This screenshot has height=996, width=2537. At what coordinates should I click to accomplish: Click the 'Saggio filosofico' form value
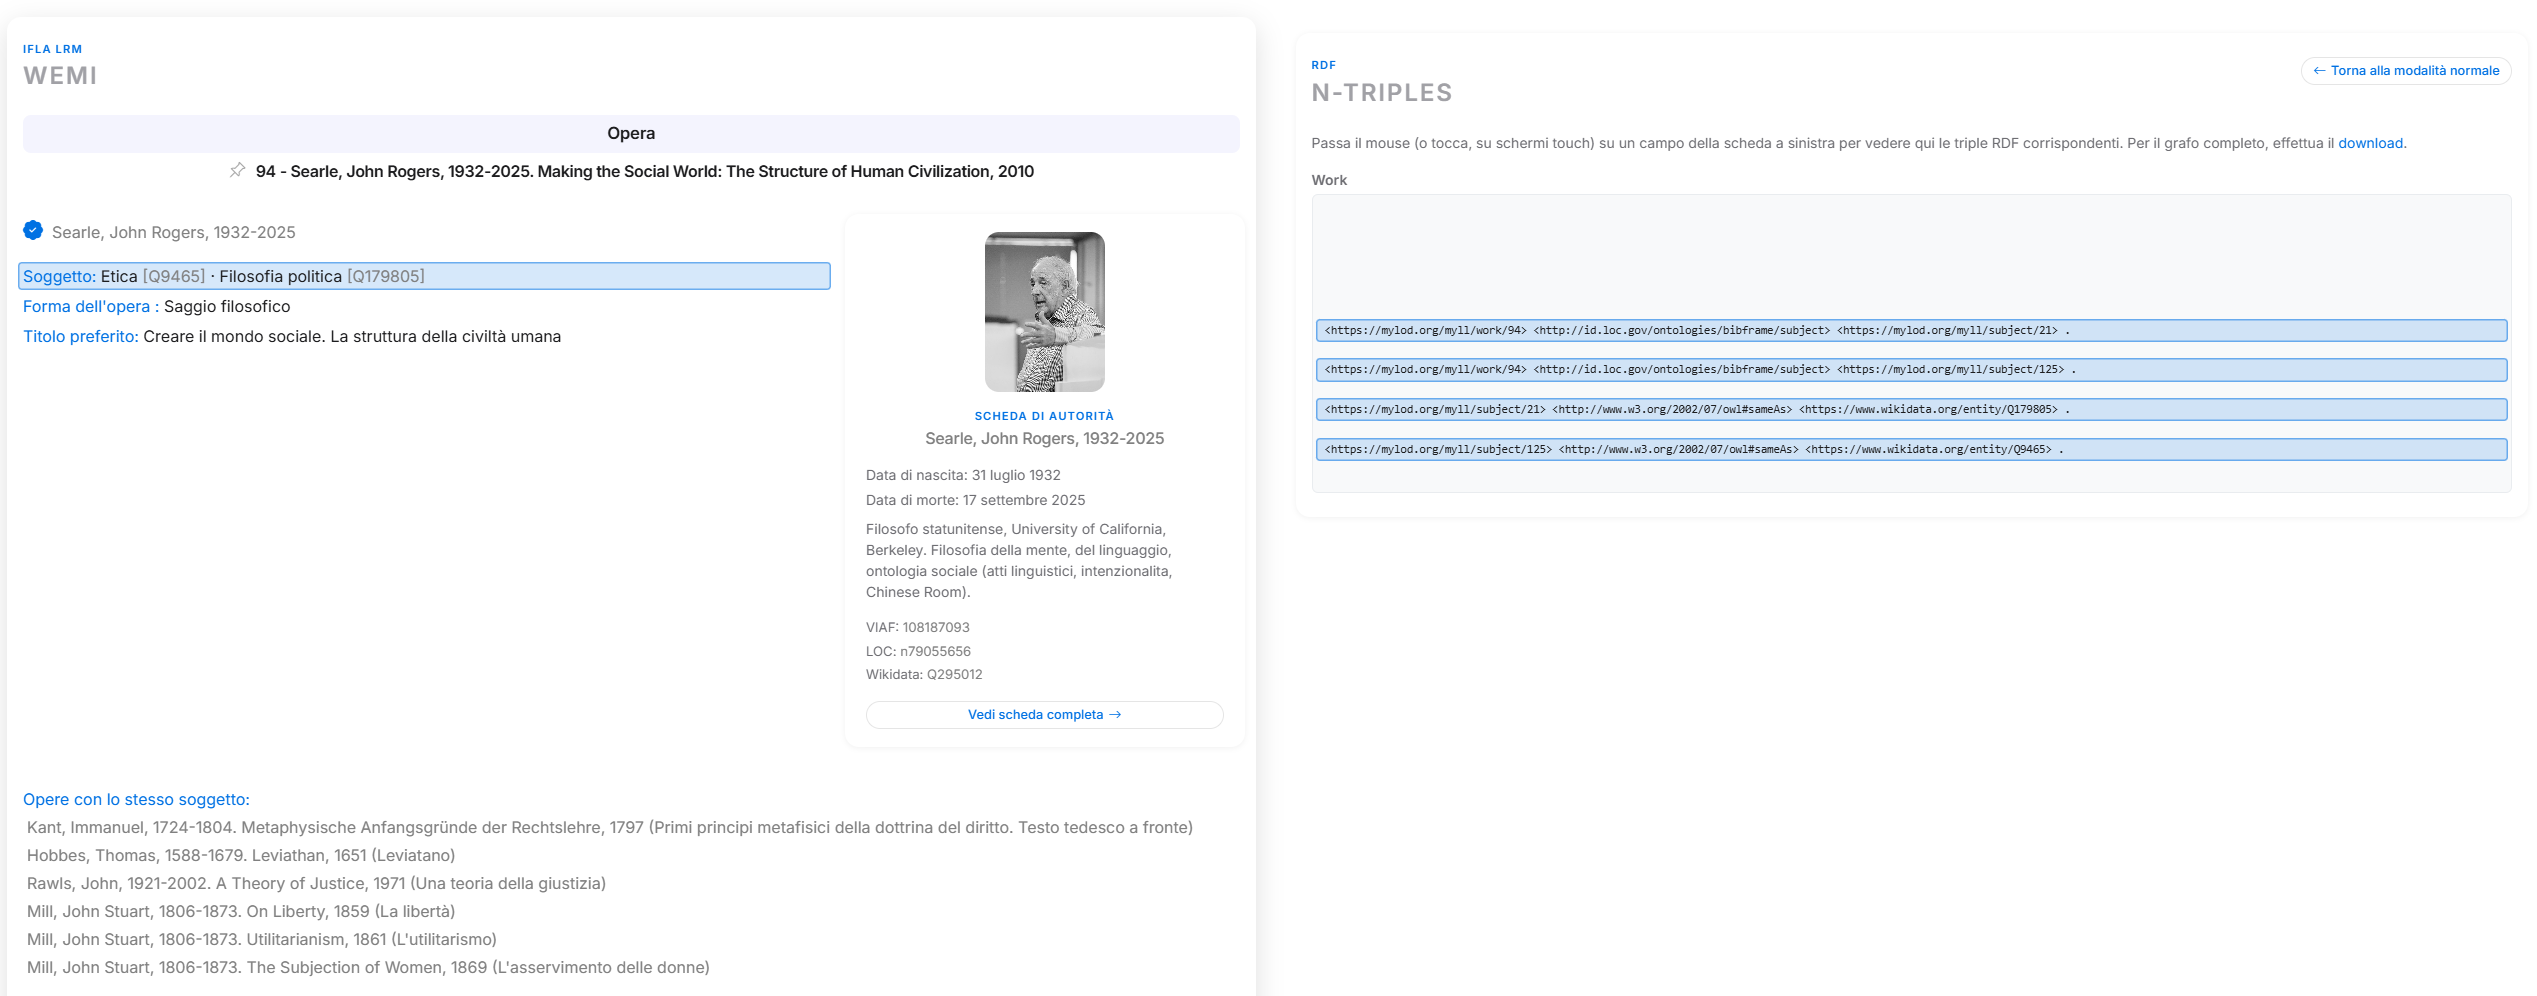(x=227, y=307)
